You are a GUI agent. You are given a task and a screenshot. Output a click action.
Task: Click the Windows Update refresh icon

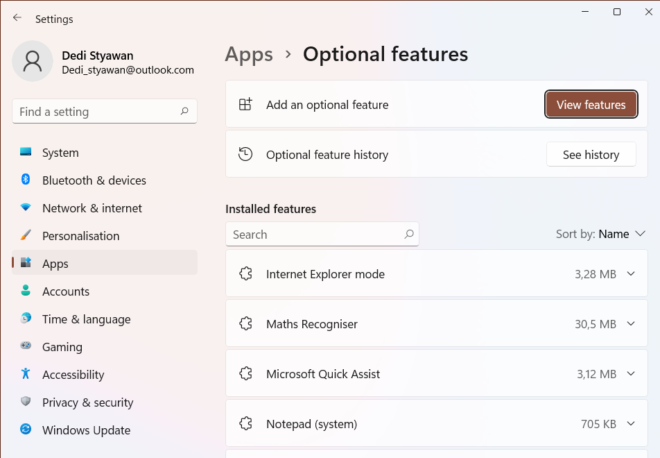(x=26, y=429)
